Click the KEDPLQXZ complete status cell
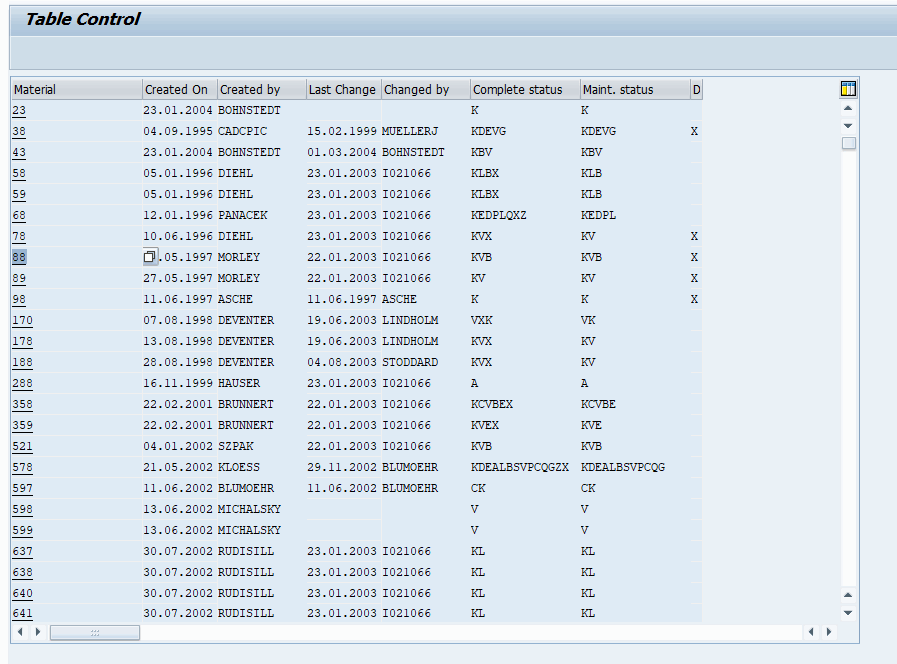The width and height of the screenshot is (897, 664). [x=498, y=215]
